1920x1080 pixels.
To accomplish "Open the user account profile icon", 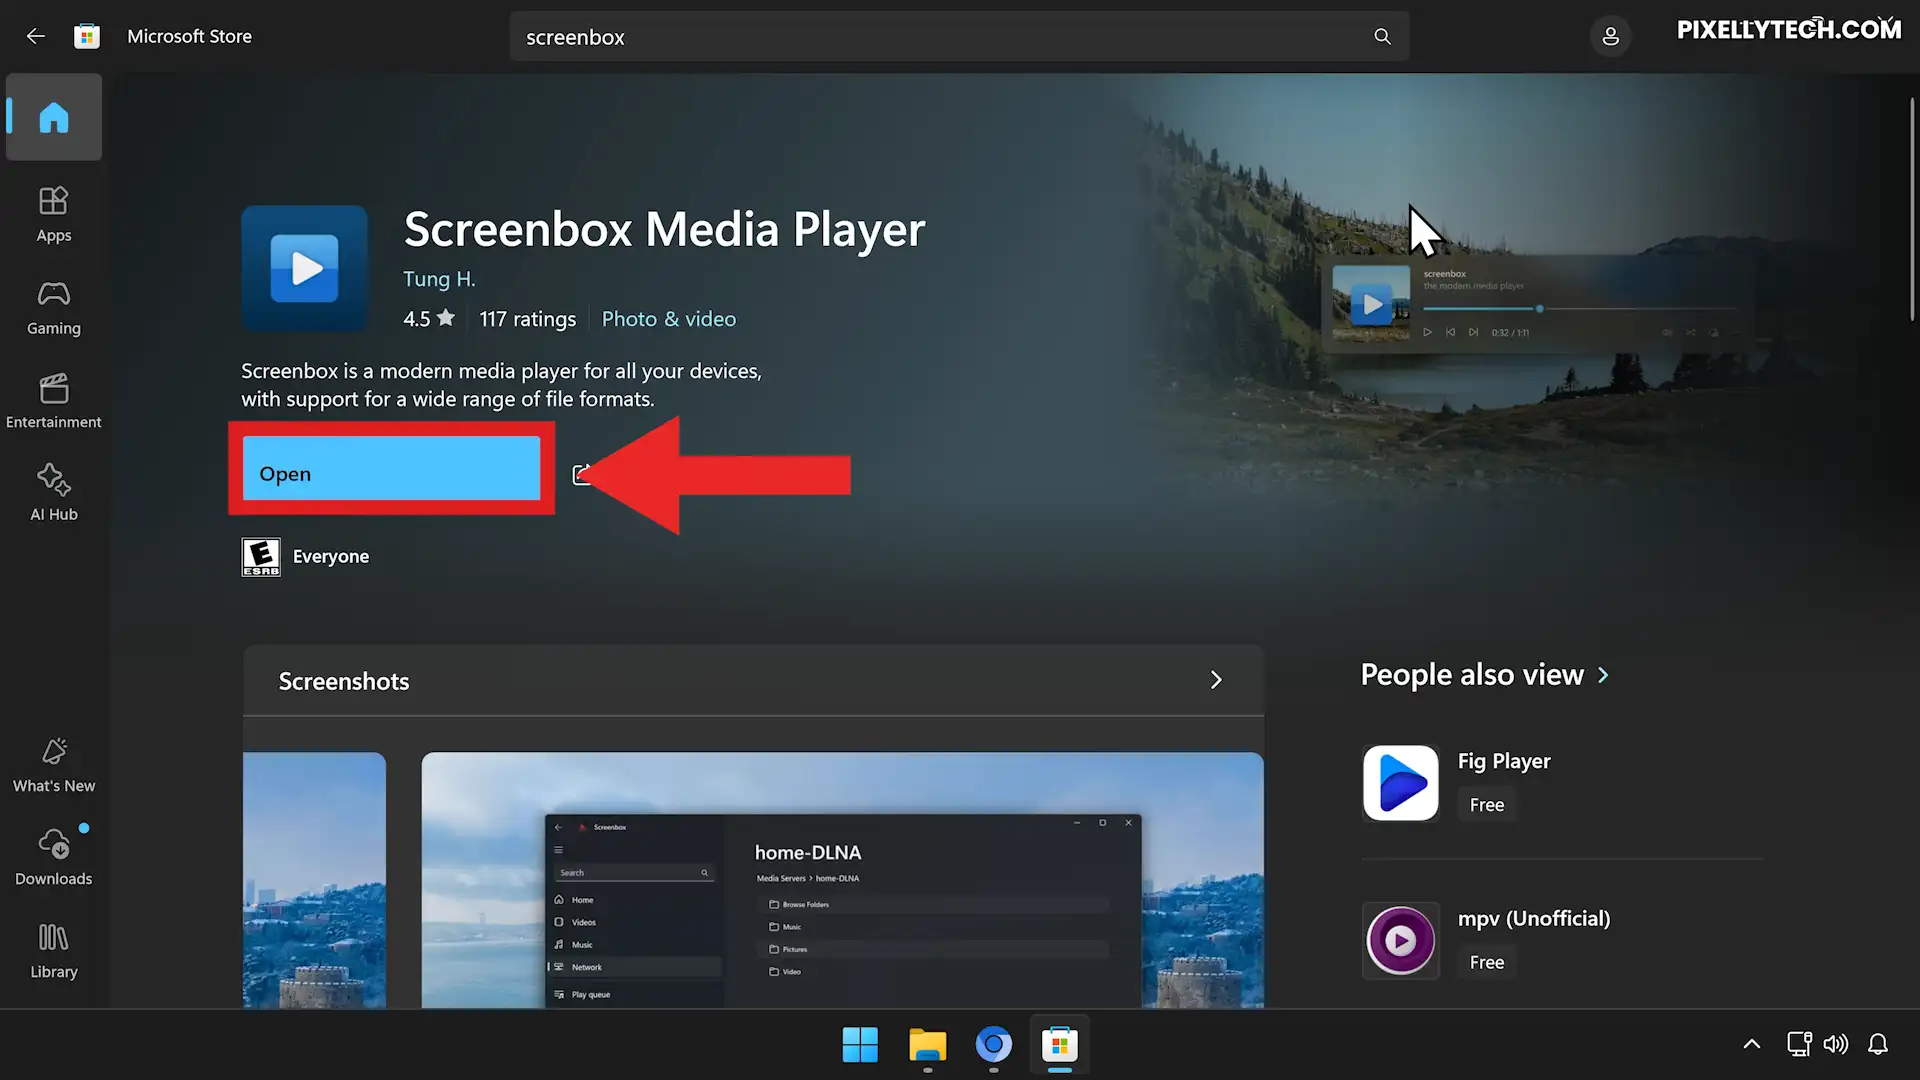I will tap(1610, 36).
